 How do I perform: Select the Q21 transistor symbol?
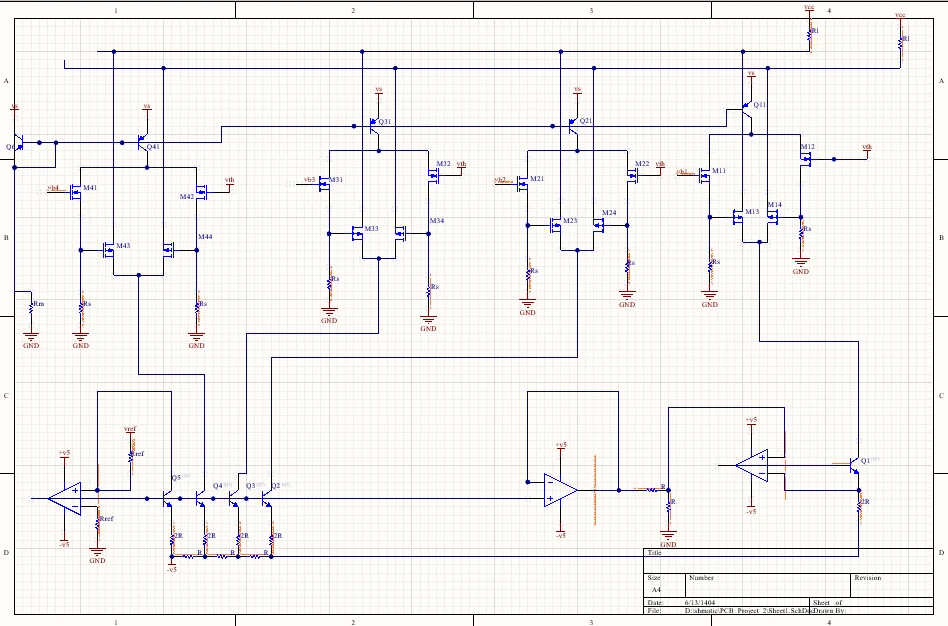click(574, 127)
